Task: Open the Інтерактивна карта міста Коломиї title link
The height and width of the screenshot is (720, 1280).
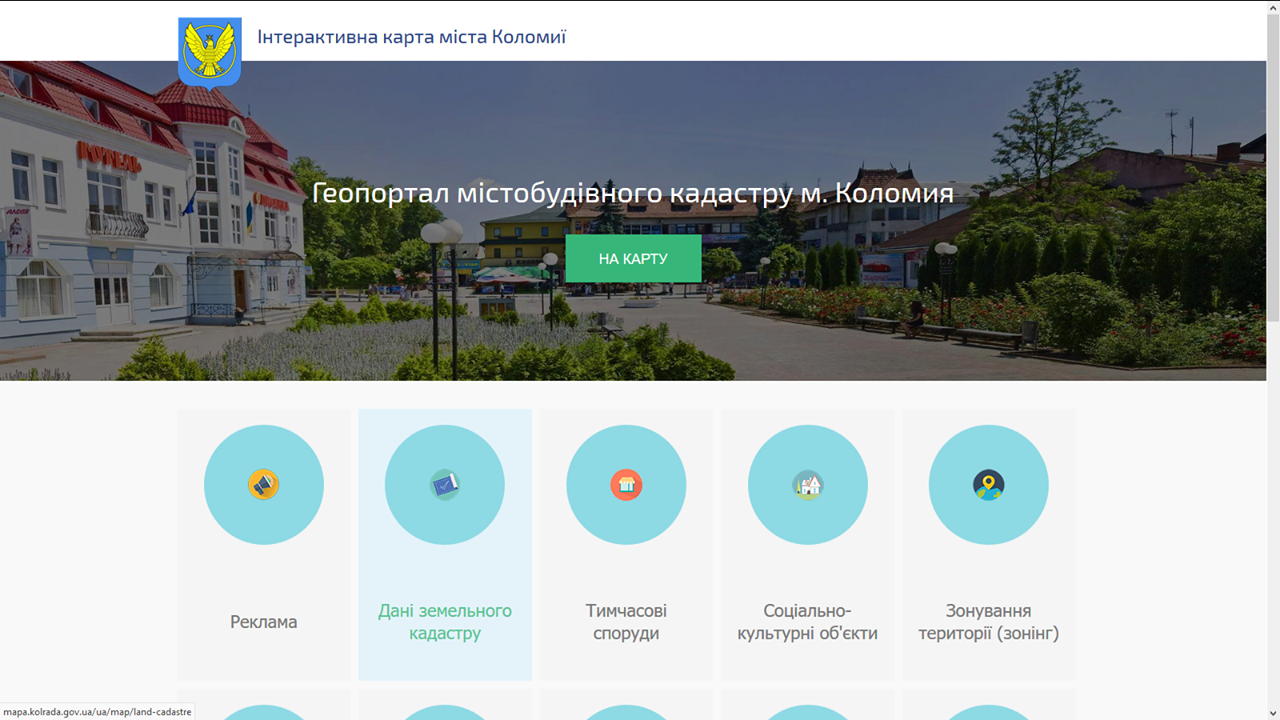Action: coord(411,38)
